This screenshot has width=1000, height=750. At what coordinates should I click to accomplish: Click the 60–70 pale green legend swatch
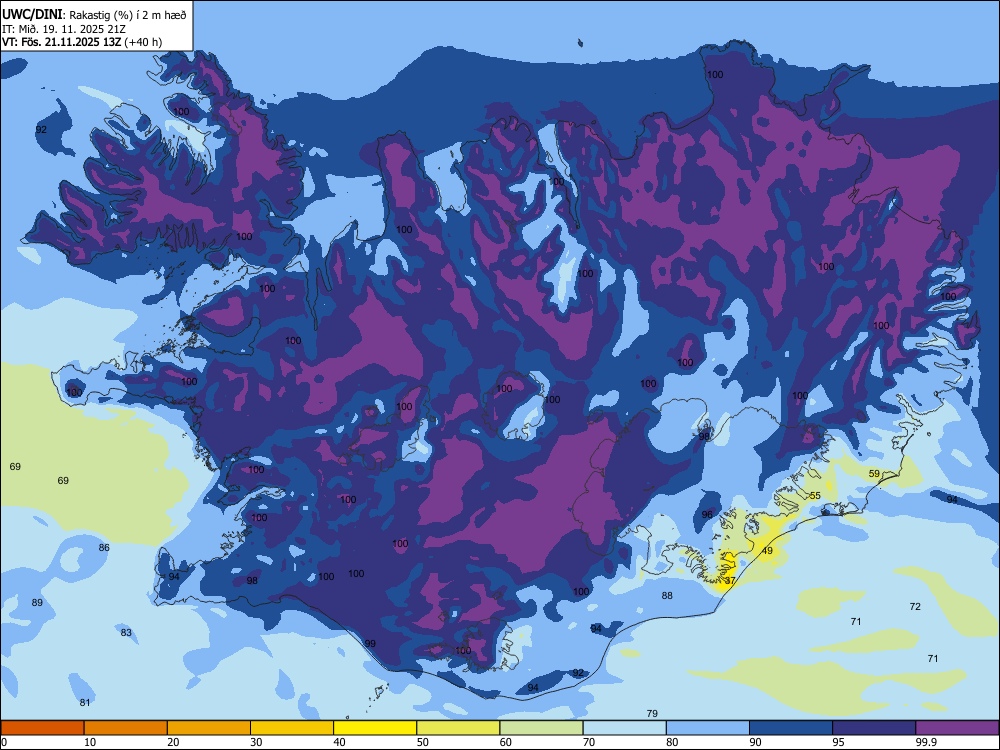click(541, 728)
